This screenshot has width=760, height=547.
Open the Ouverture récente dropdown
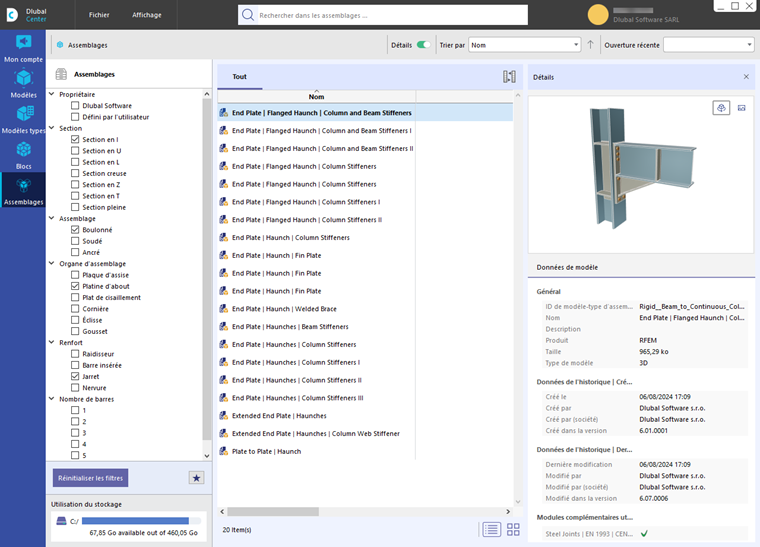pos(708,45)
